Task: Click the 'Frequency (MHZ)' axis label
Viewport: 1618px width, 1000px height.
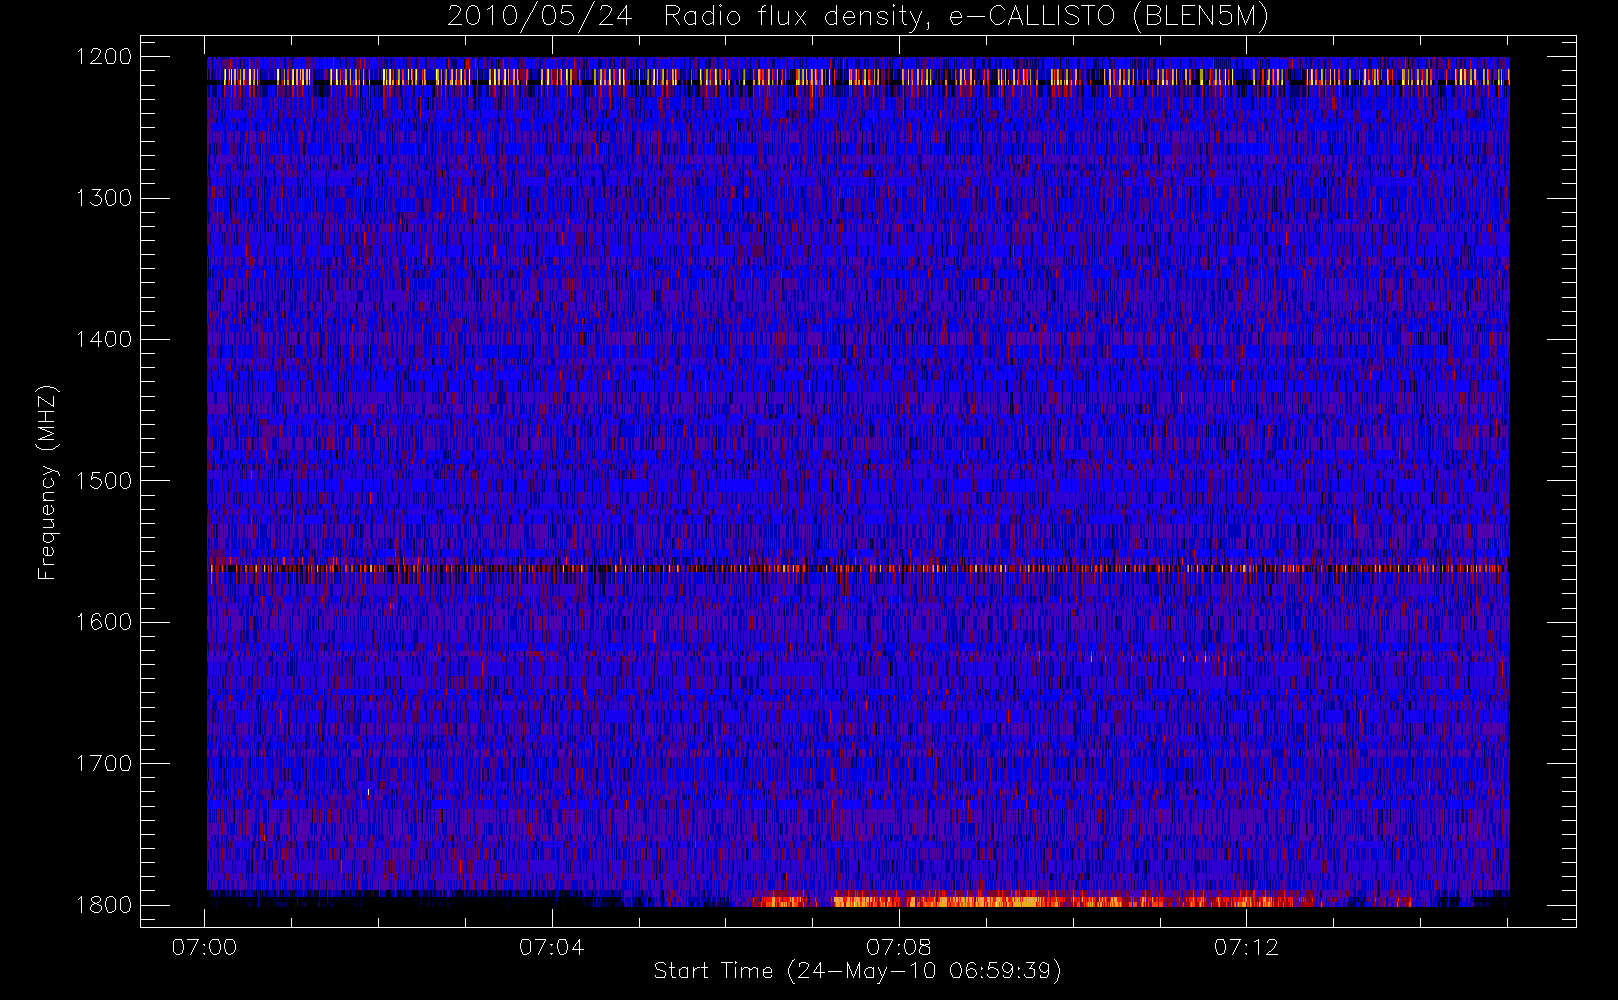Action: coord(47,482)
